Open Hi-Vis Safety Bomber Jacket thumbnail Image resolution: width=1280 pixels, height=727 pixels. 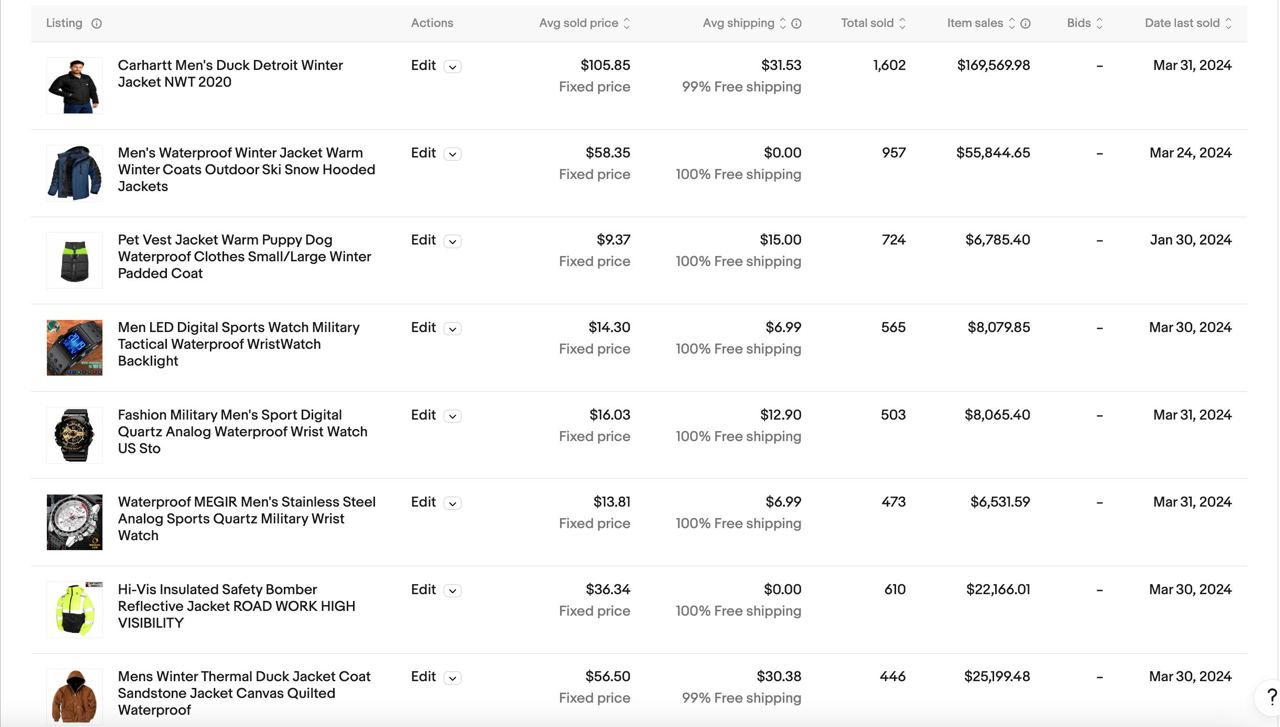[74, 609]
